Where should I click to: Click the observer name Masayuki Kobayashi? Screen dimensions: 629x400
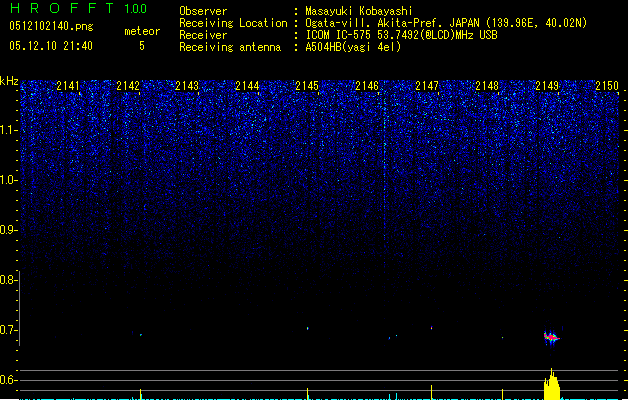pos(359,11)
